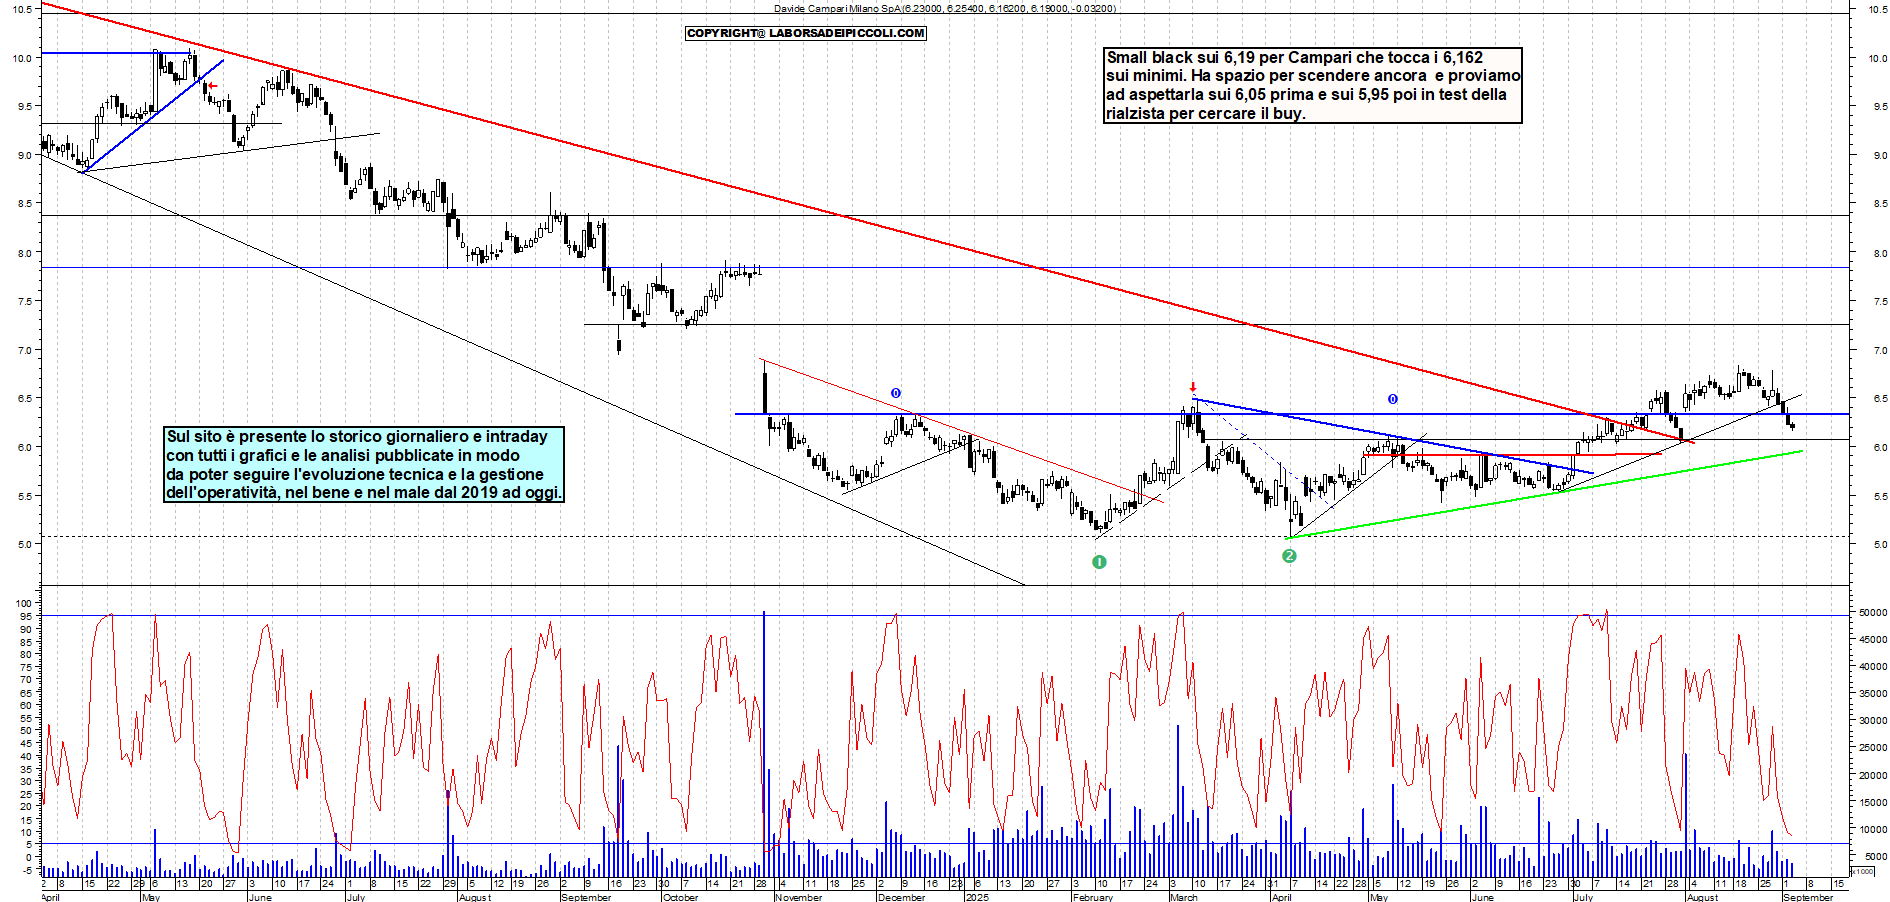
Task: Click the green circle marker numbered 2
Action: click(1289, 556)
